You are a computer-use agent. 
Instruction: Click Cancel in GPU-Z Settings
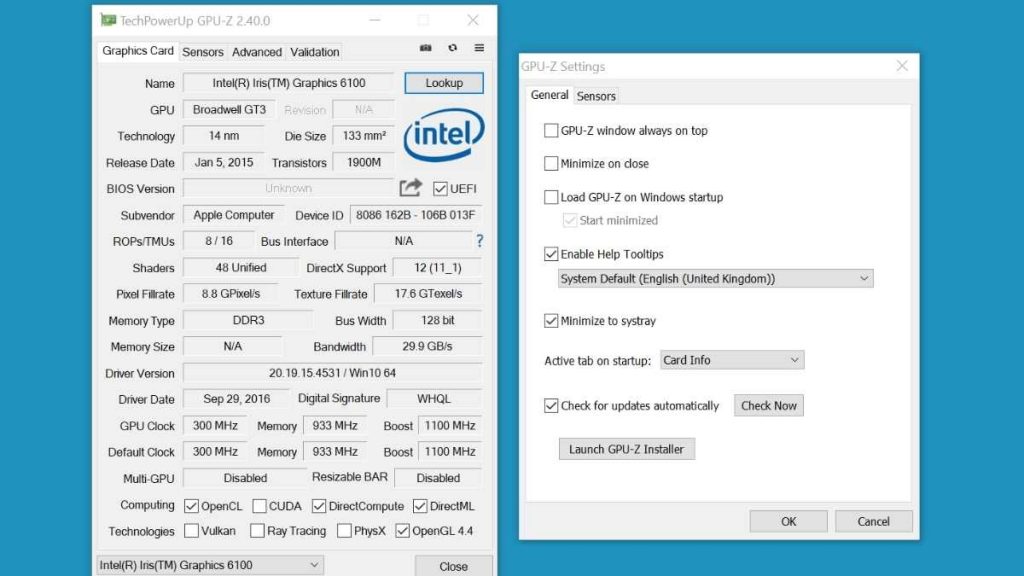(x=873, y=521)
